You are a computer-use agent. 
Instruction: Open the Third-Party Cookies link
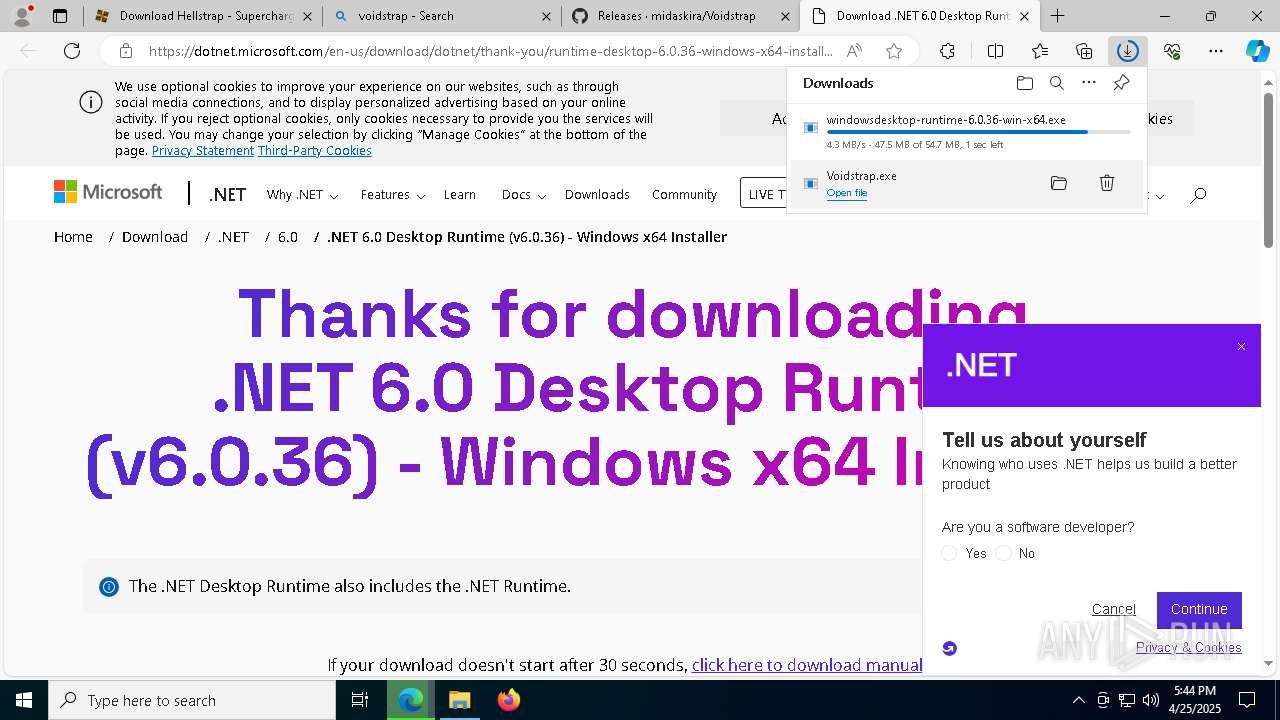(x=315, y=151)
